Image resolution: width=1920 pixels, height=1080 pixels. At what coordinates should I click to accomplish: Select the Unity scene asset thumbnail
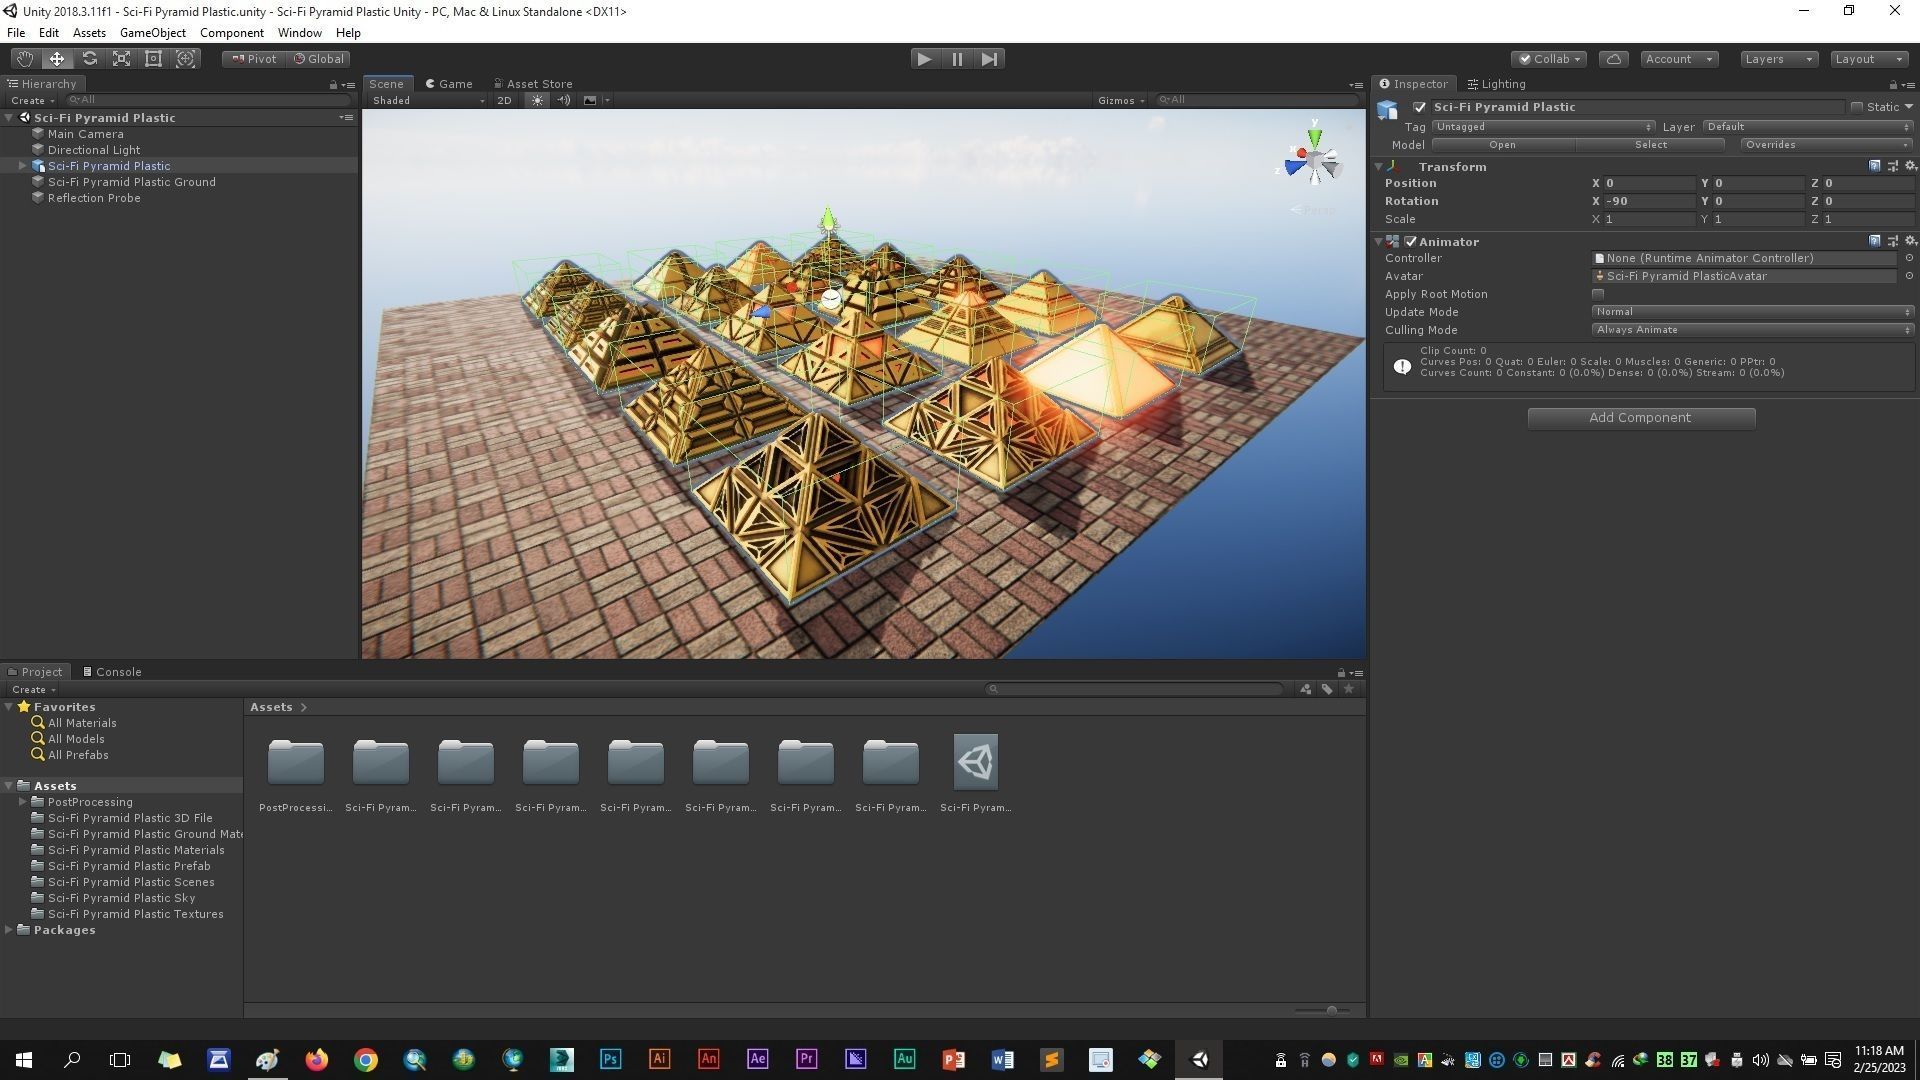(x=975, y=762)
